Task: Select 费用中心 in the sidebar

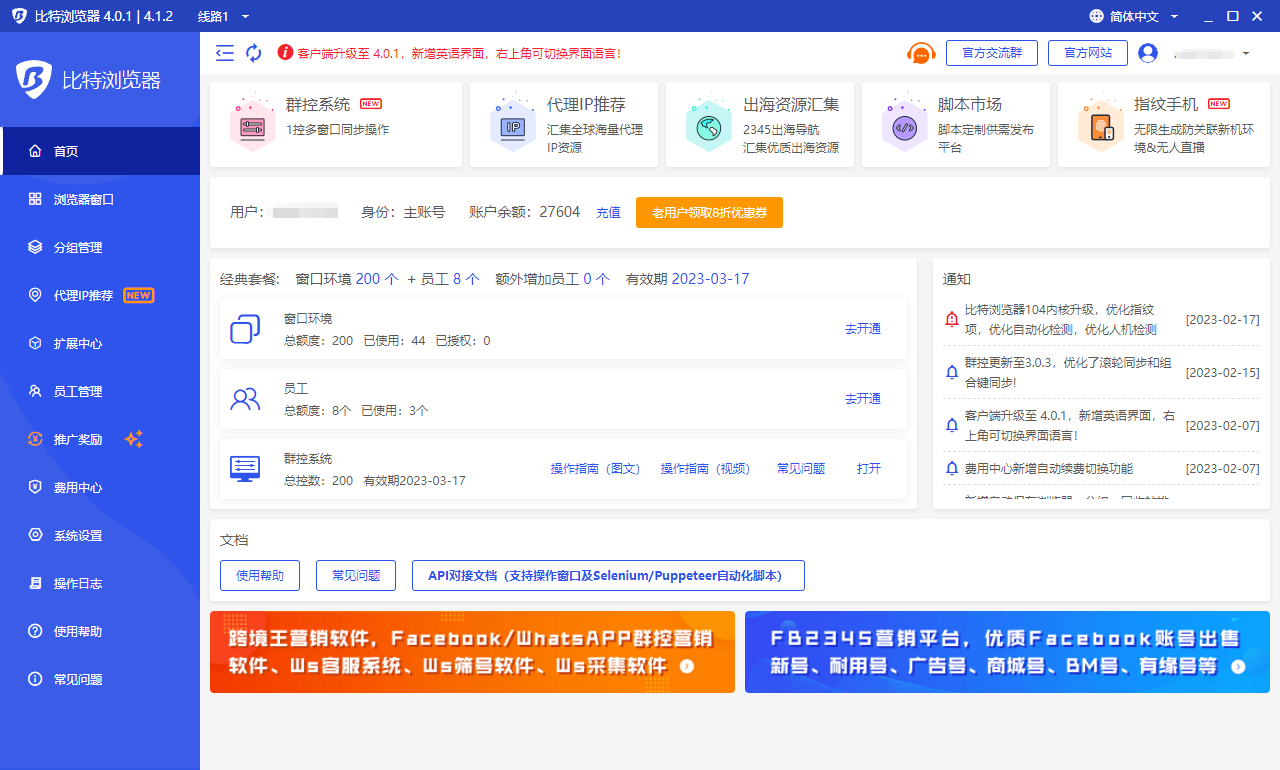Action: [78, 488]
